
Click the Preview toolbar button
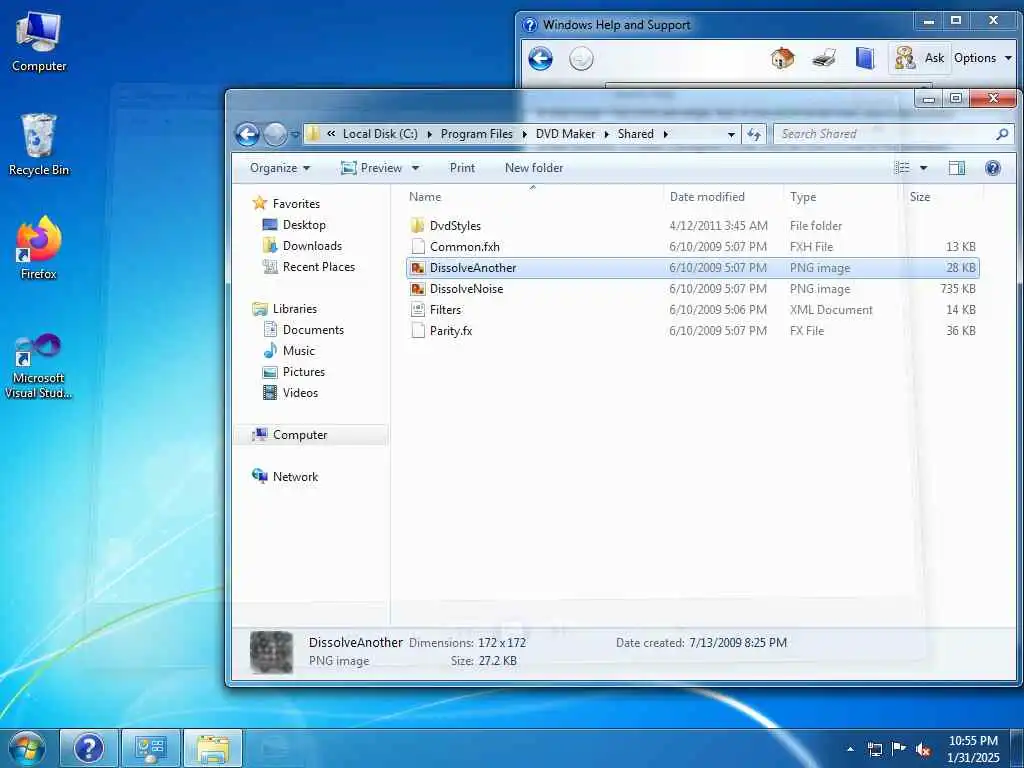pyautogui.click(x=371, y=168)
